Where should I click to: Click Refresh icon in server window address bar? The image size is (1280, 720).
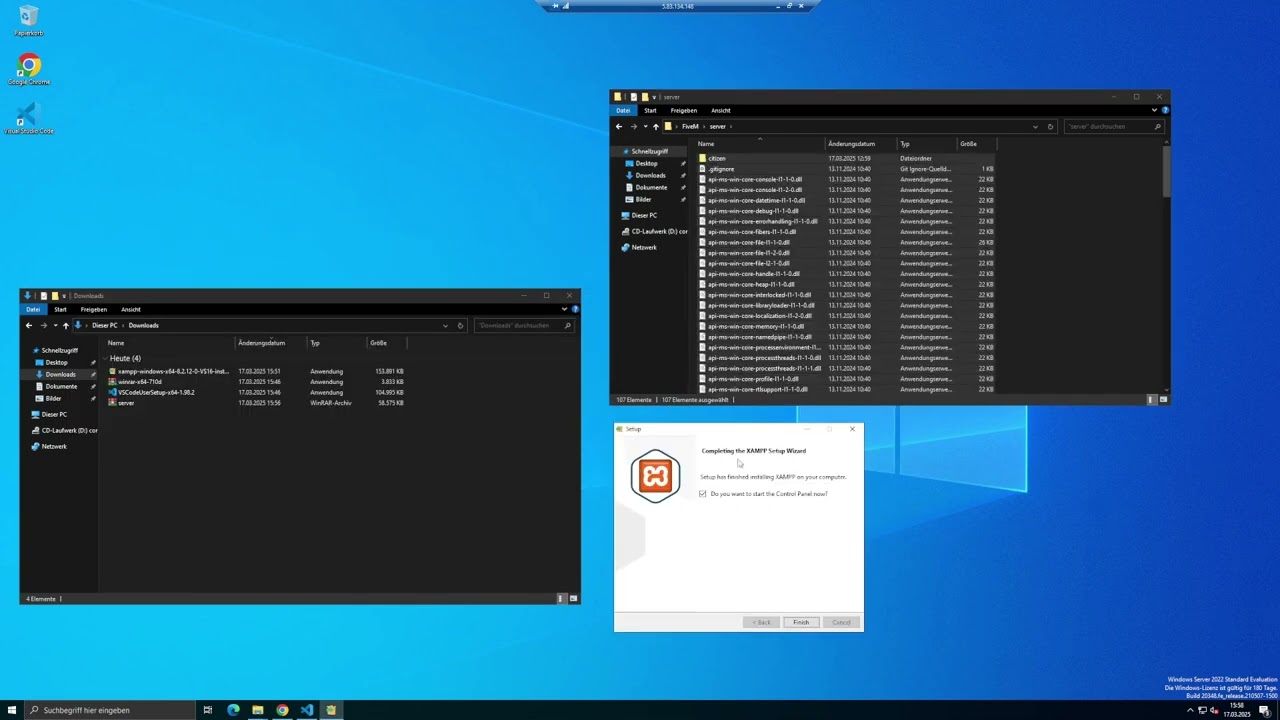coord(1050,127)
